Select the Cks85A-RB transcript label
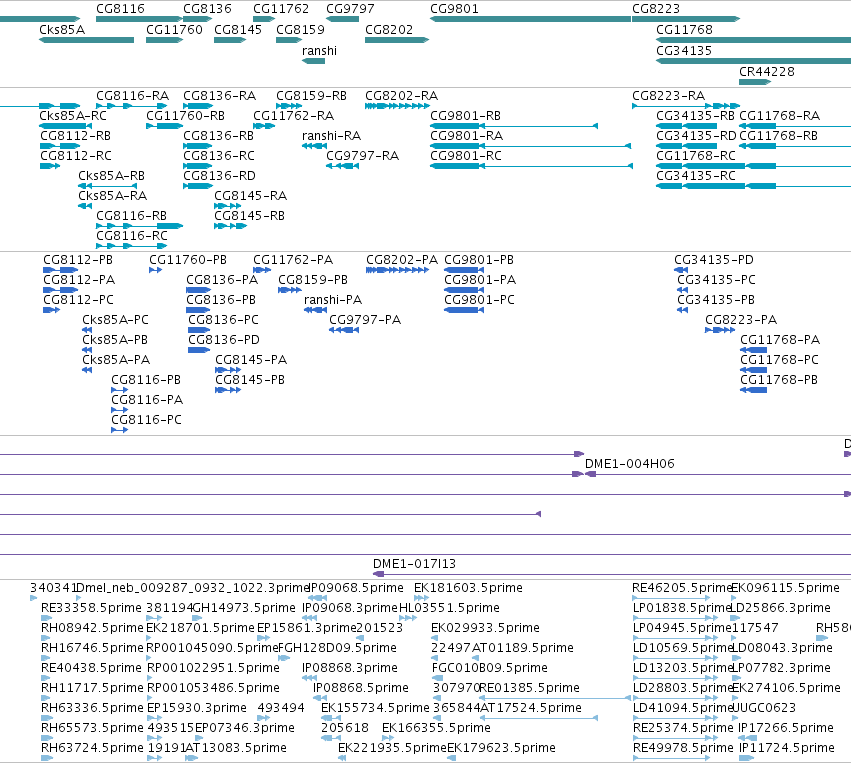The height and width of the screenshot is (763, 851). click(x=111, y=176)
